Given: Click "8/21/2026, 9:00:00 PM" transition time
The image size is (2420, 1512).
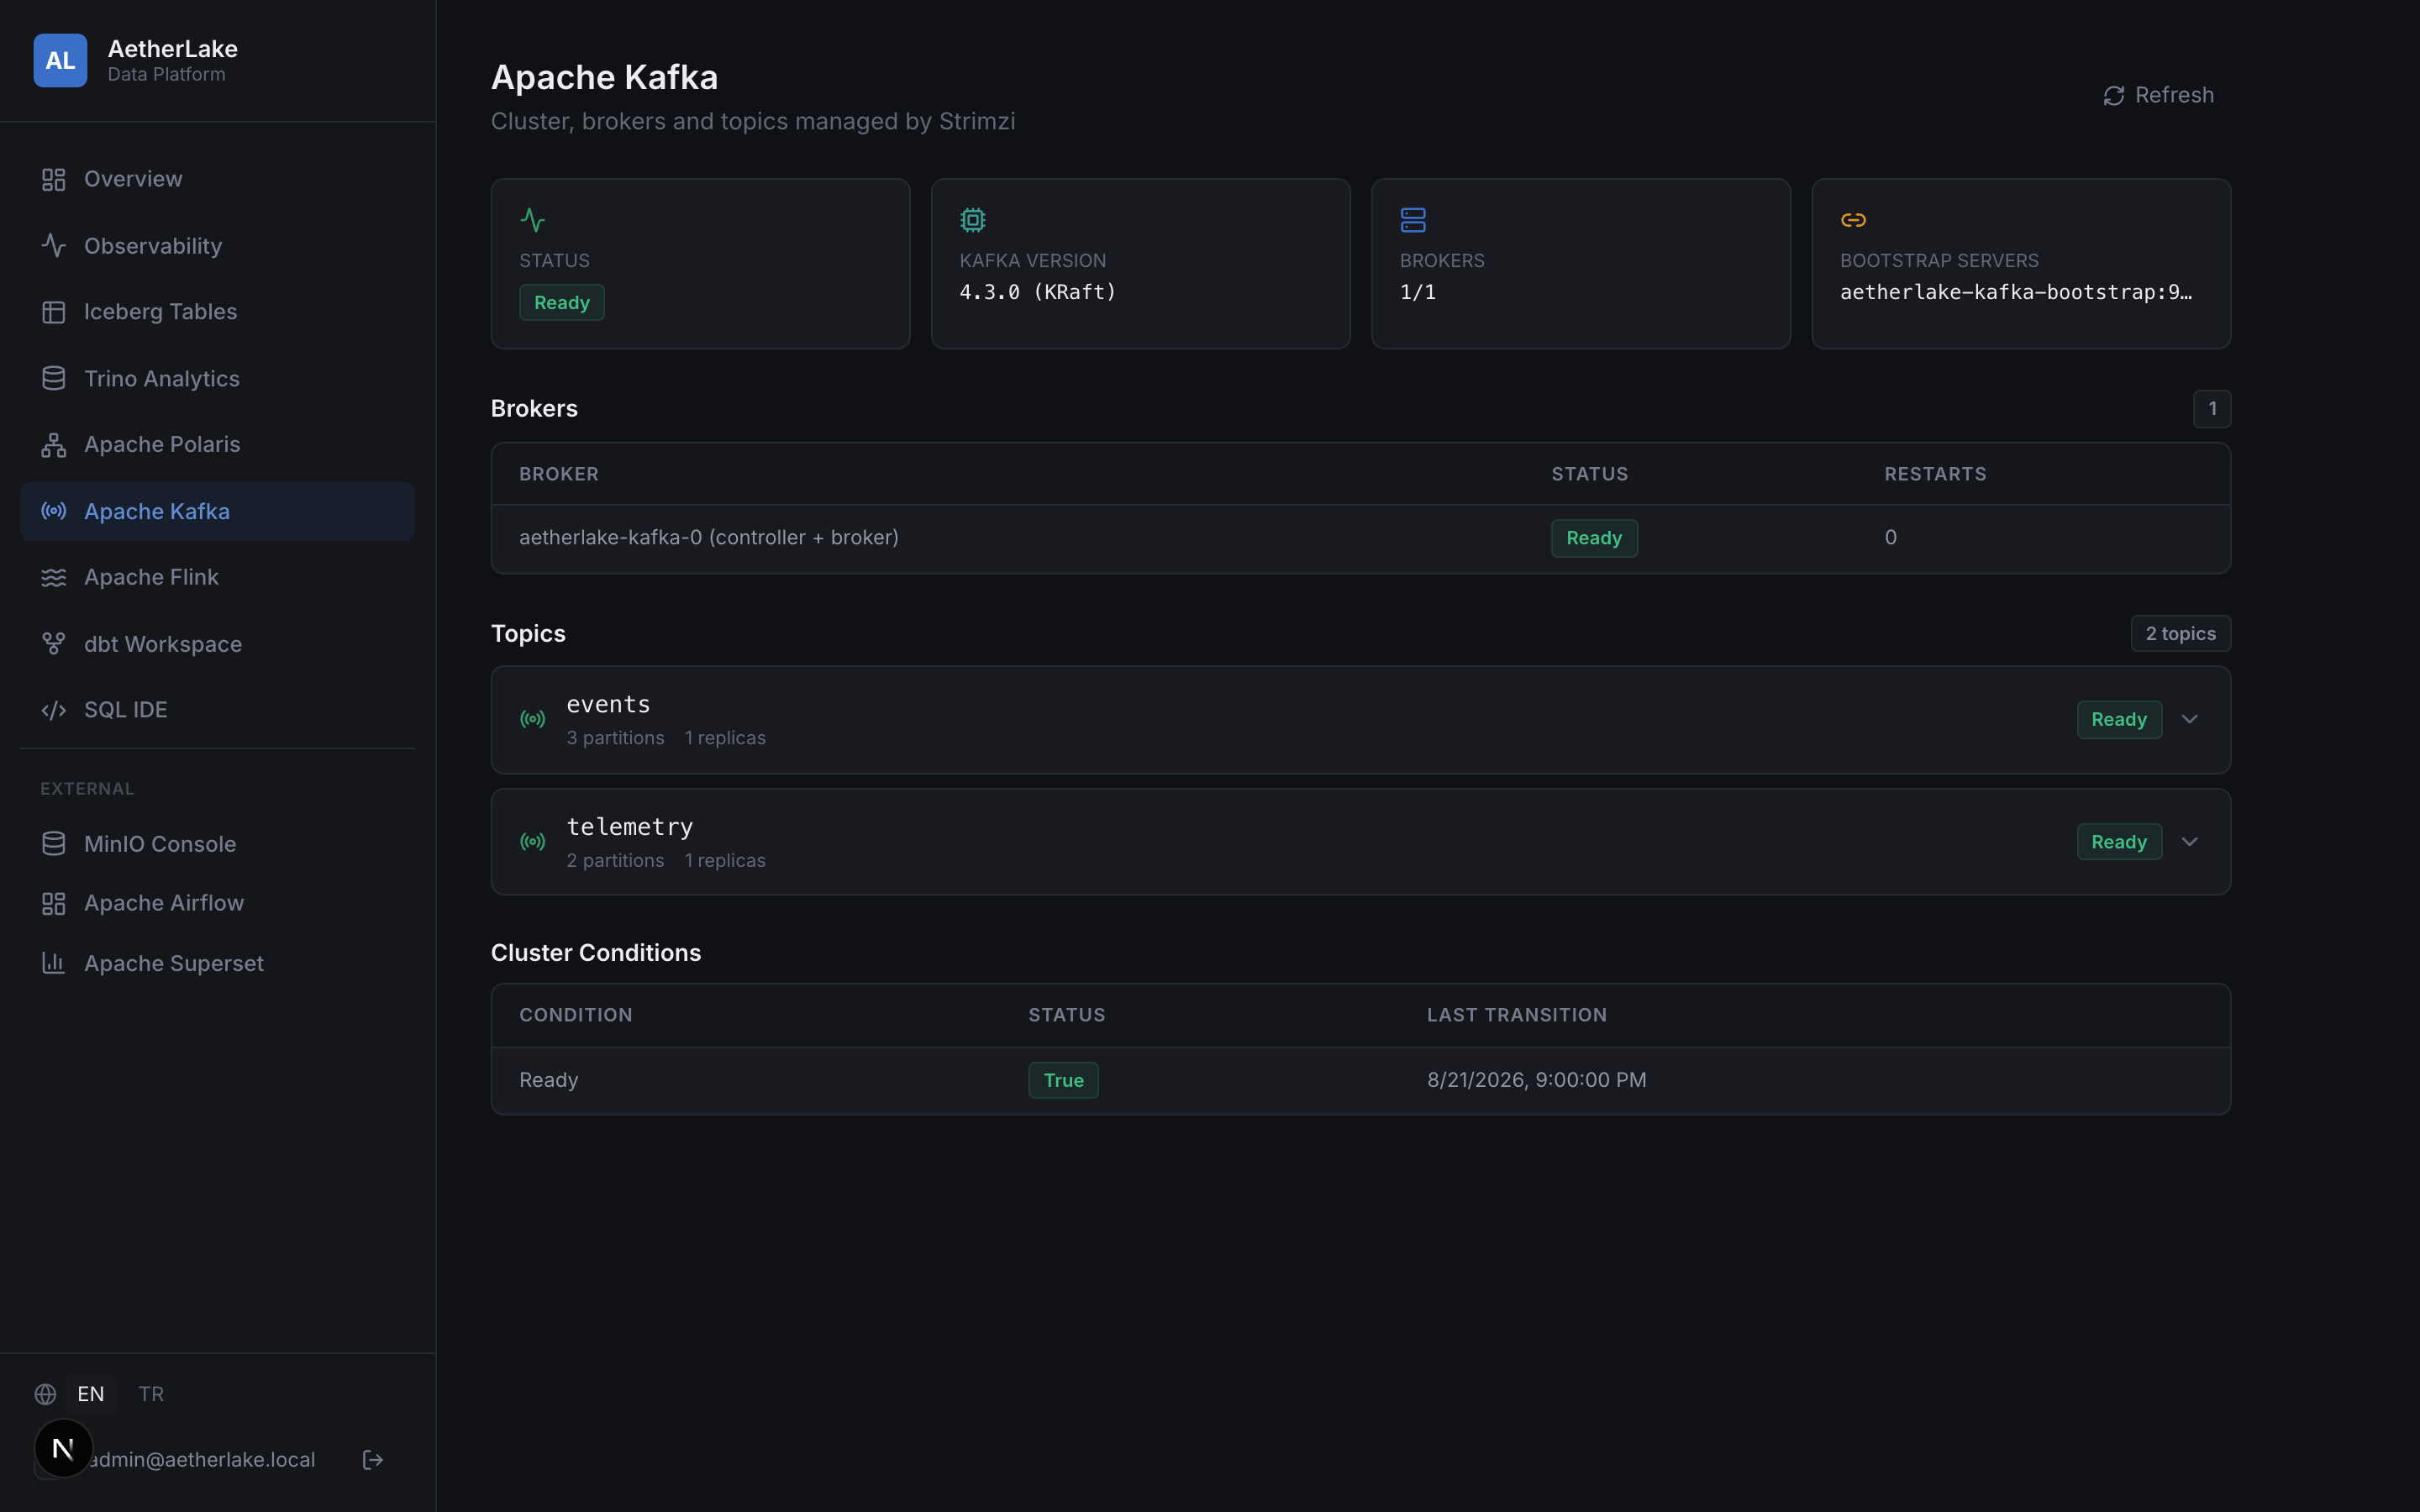Looking at the screenshot, I should click(x=1536, y=1080).
